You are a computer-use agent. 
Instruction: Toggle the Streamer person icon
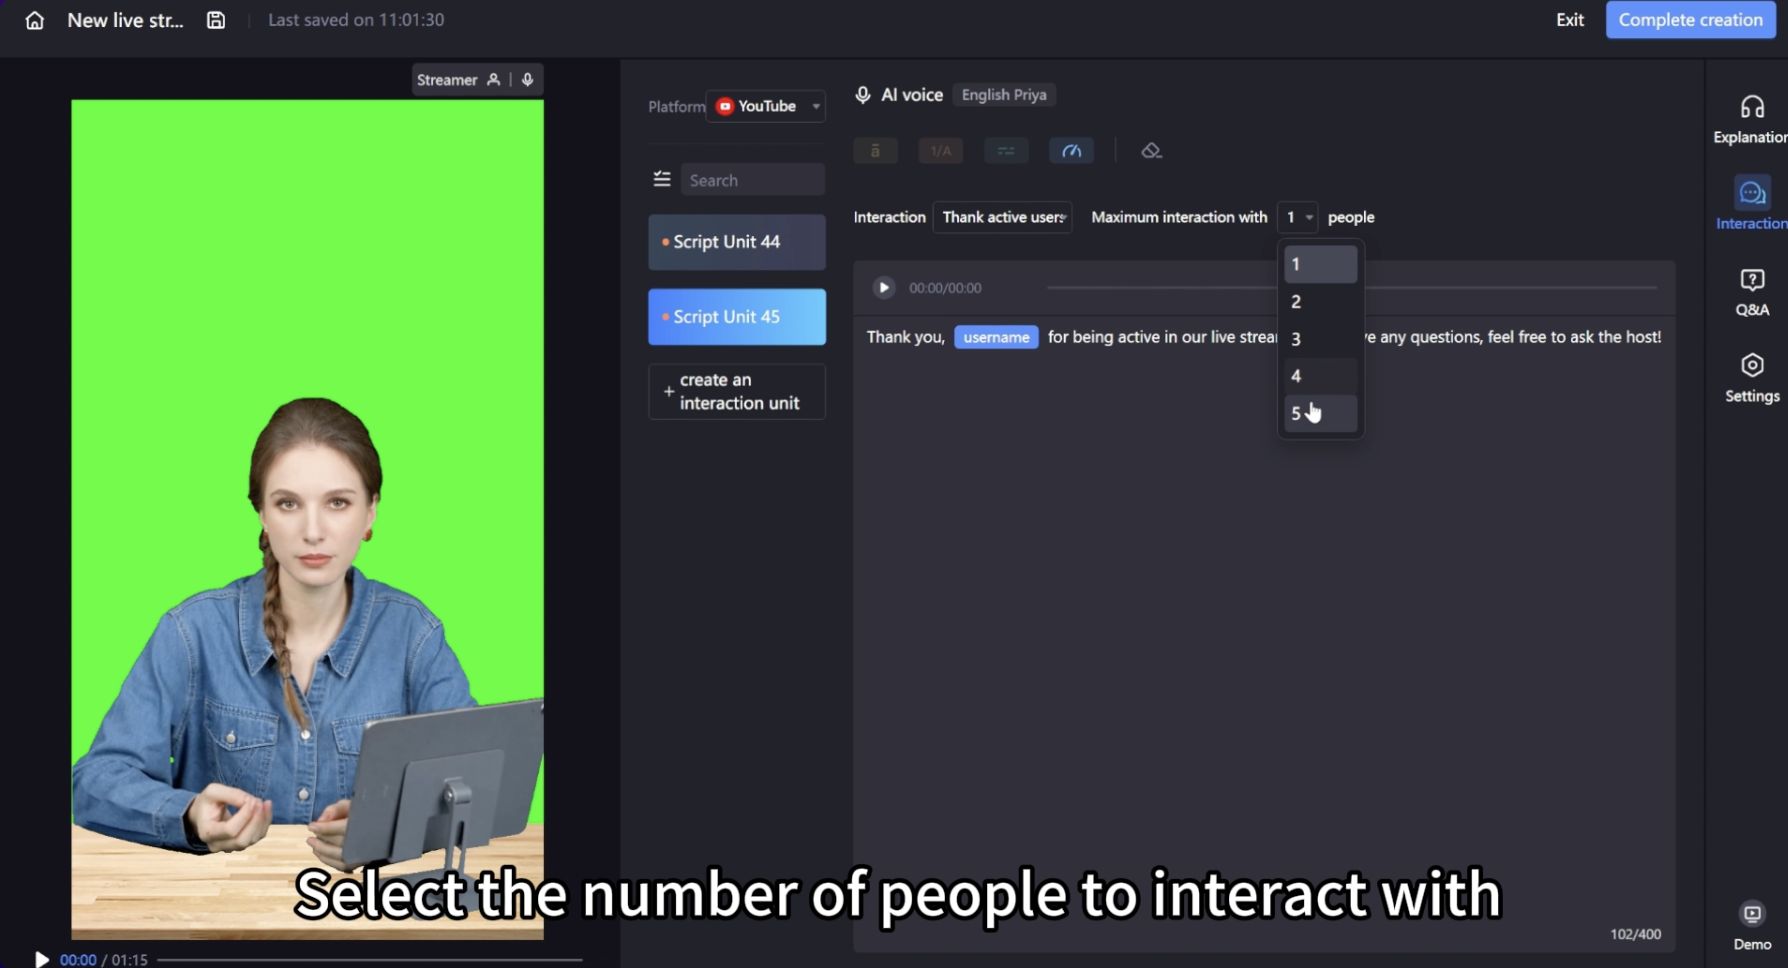[493, 80]
